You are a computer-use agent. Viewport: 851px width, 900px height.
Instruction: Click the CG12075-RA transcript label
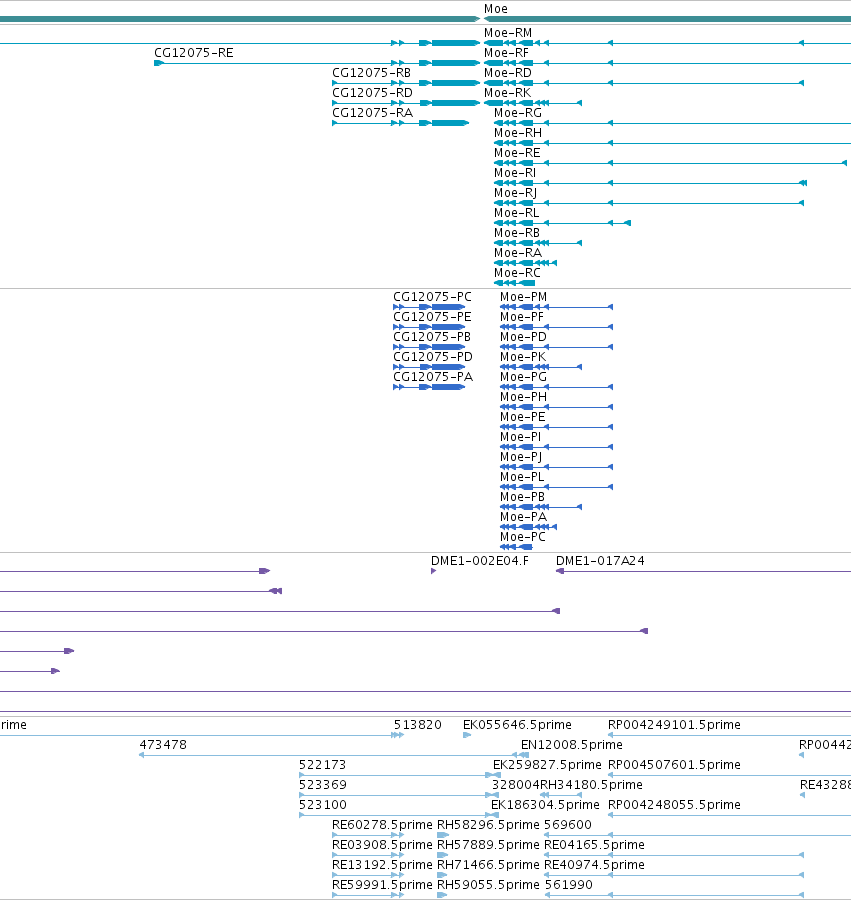(x=372, y=113)
